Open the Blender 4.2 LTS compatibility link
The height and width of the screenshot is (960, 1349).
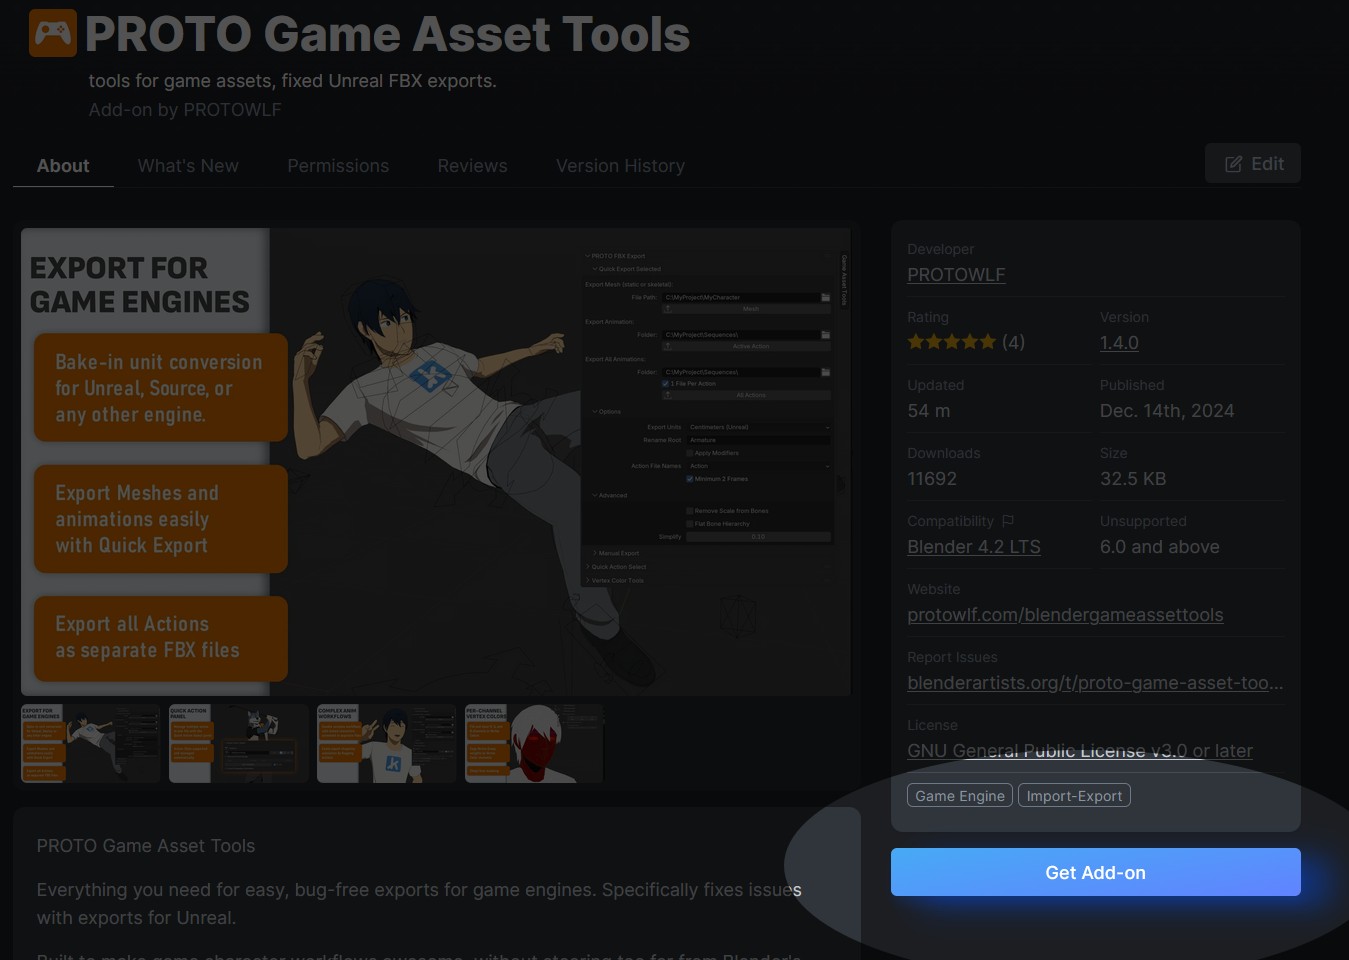(973, 547)
